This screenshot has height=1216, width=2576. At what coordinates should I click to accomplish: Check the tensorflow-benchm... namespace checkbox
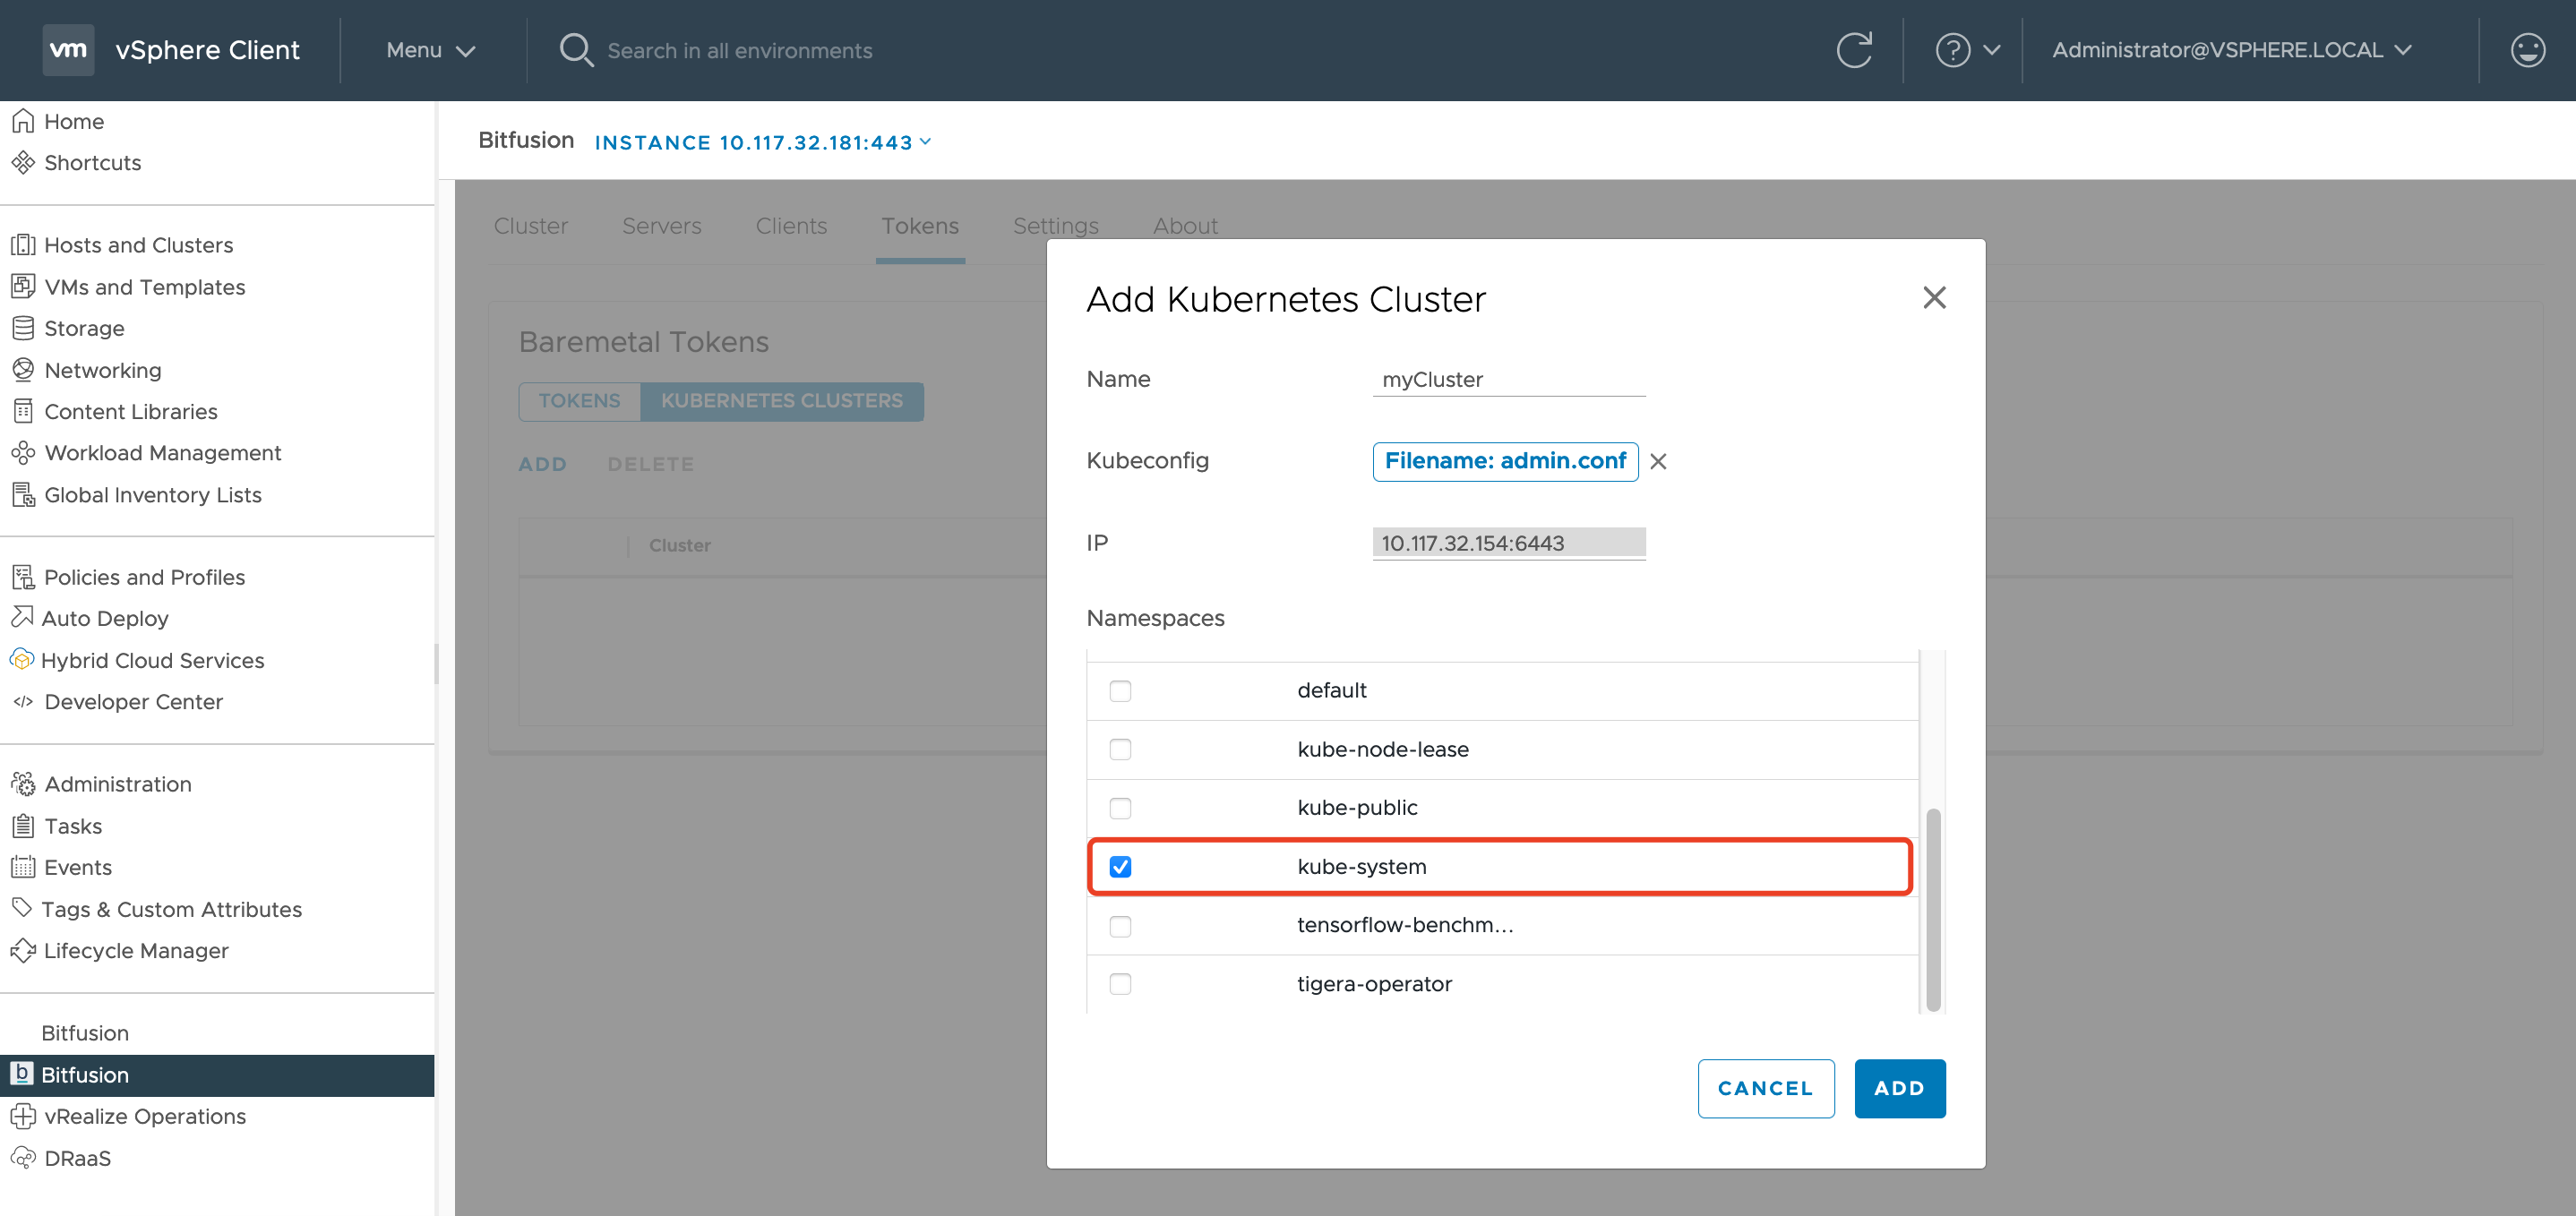click(x=1120, y=925)
